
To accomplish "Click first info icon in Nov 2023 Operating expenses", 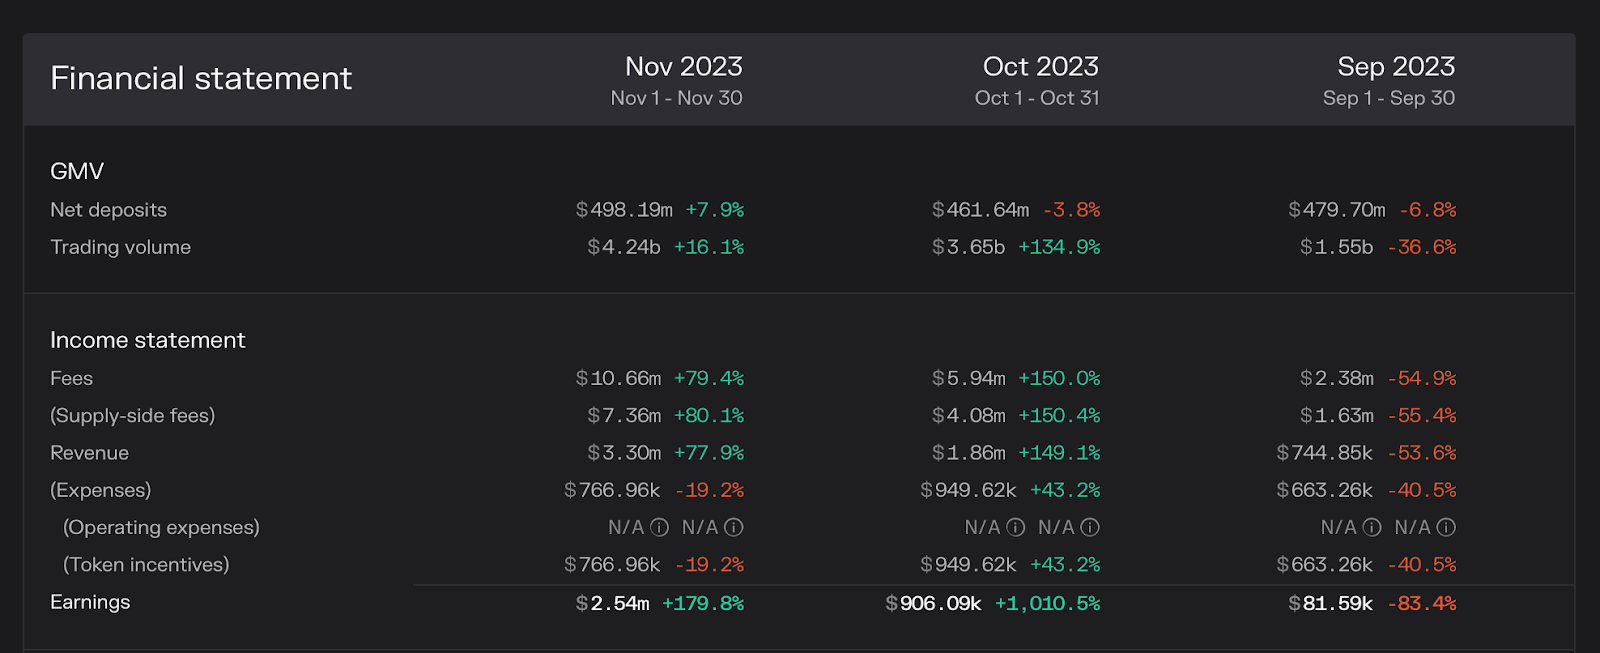I will [x=659, y=527].
